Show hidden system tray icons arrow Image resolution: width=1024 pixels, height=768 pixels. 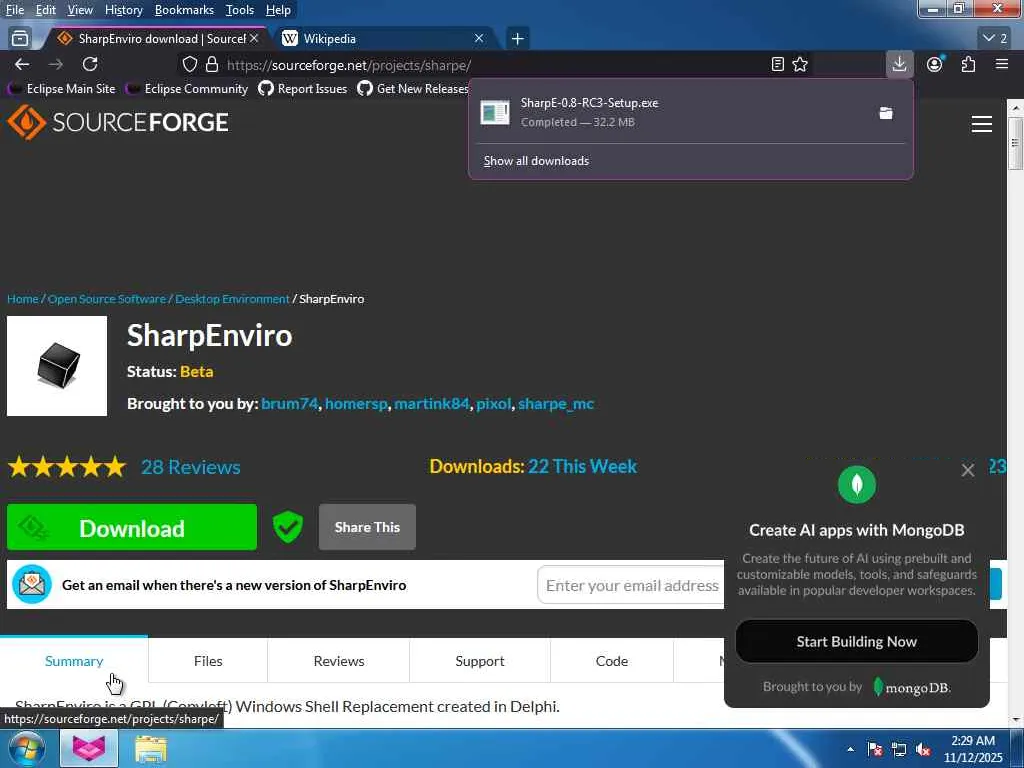click(850, 749)
